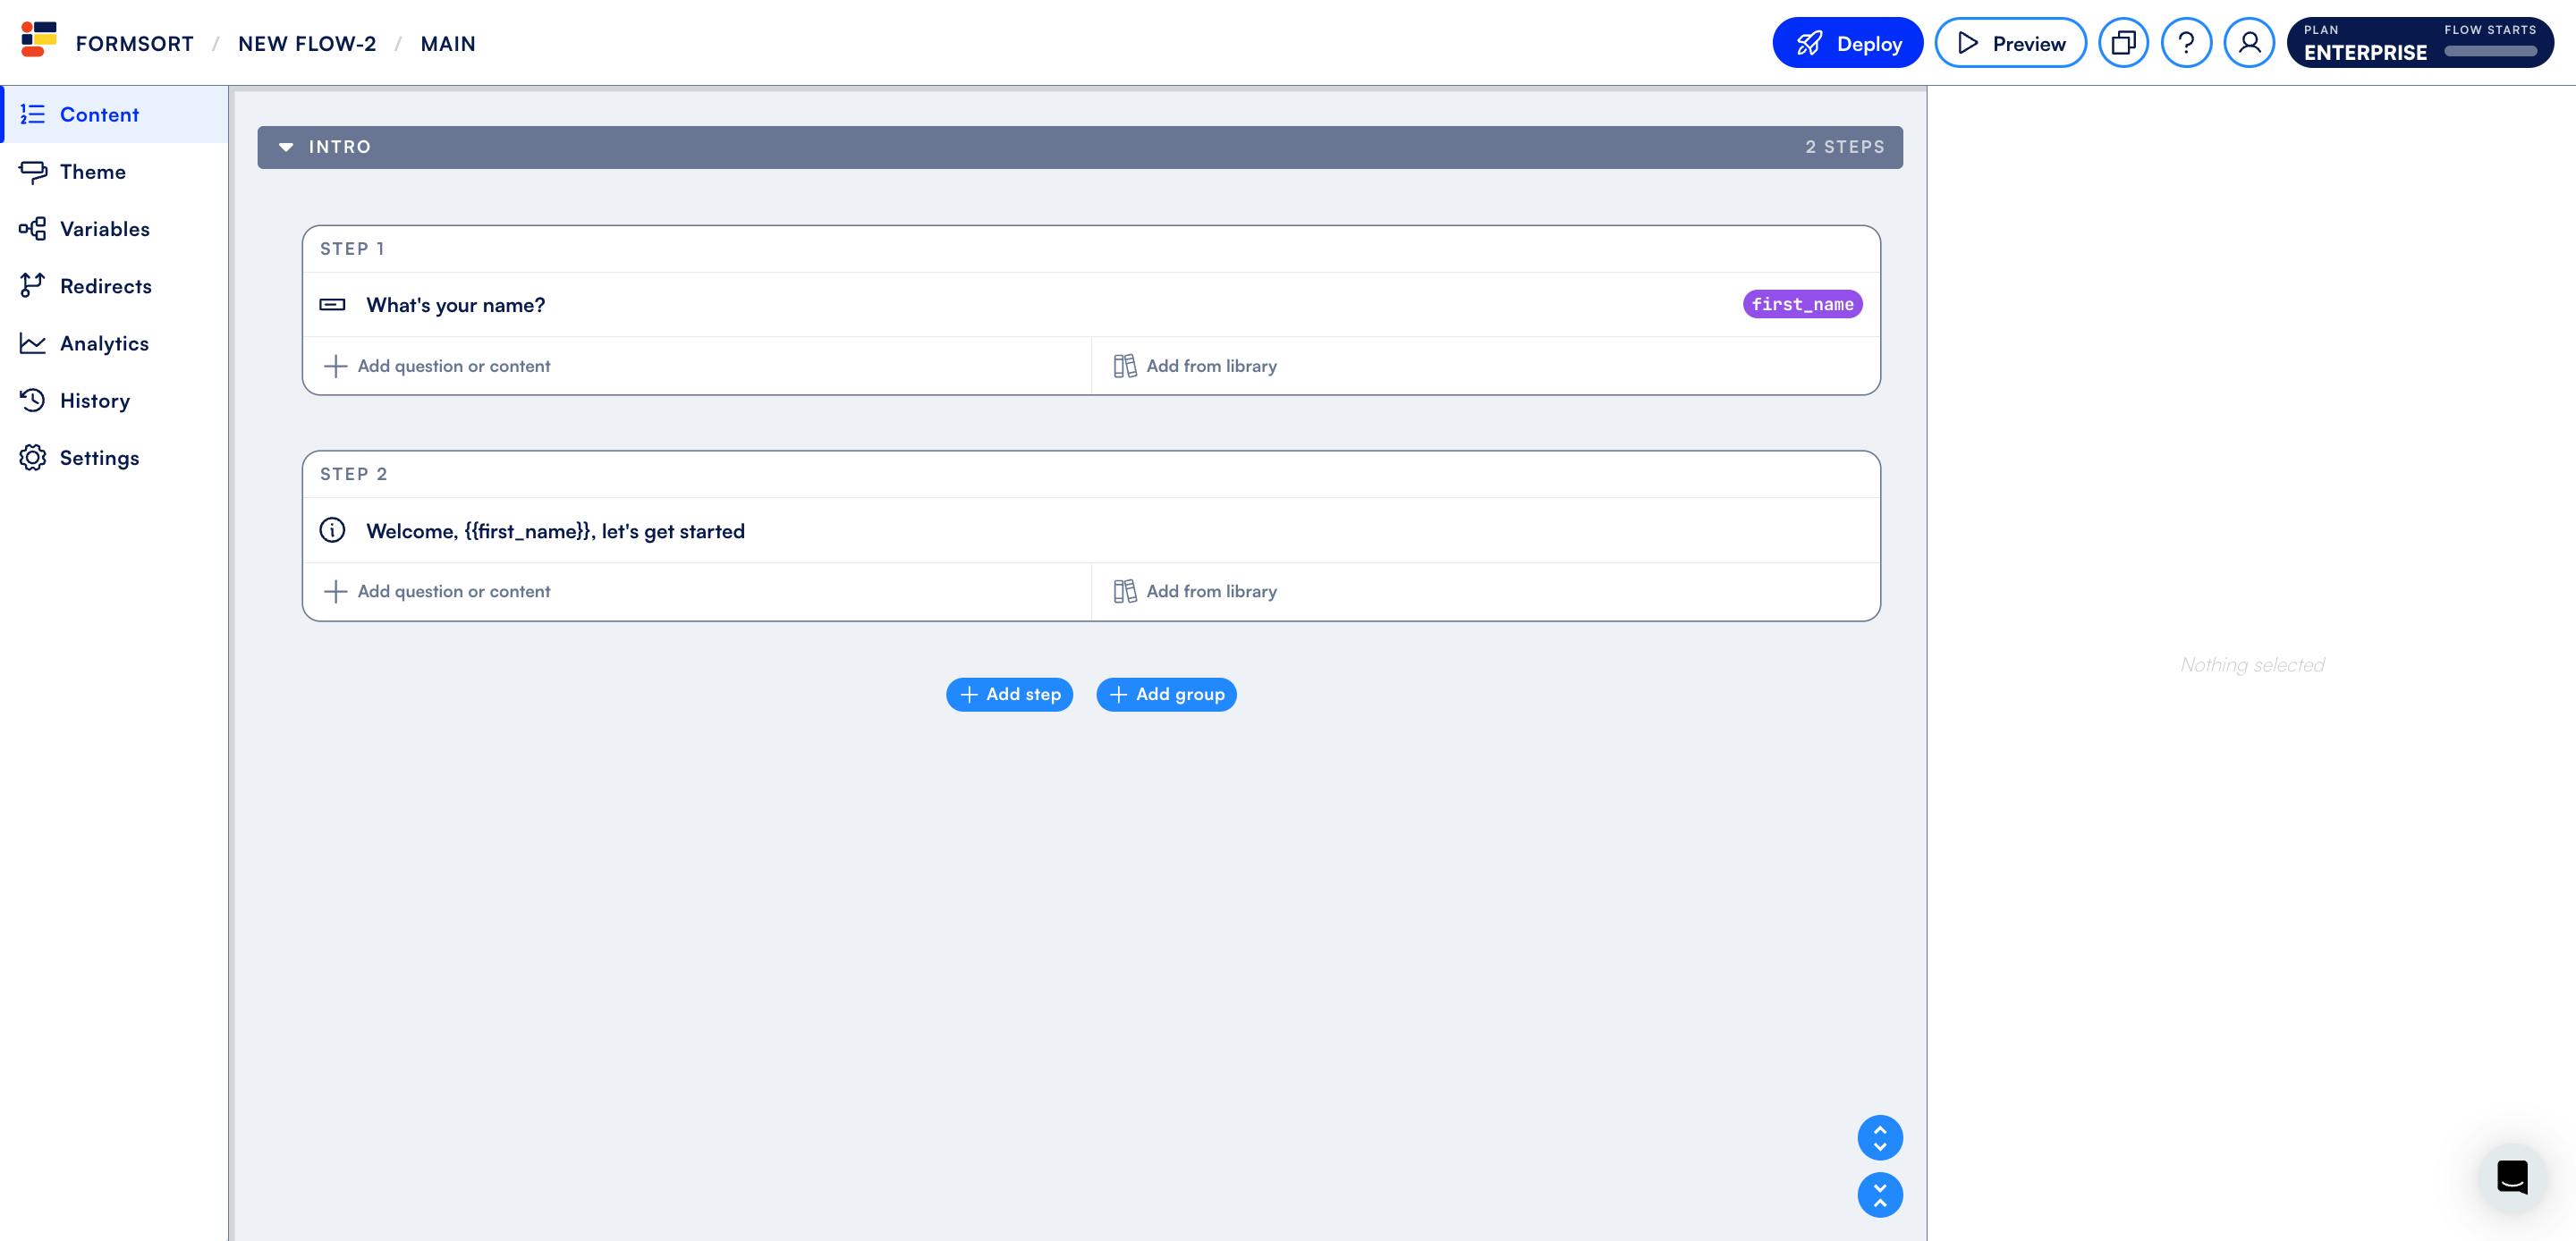Image resolution: width=2576 pixels, height=1241 pixels.
Task: Add from library in Step 1
Action: [x=1486, y=366]
